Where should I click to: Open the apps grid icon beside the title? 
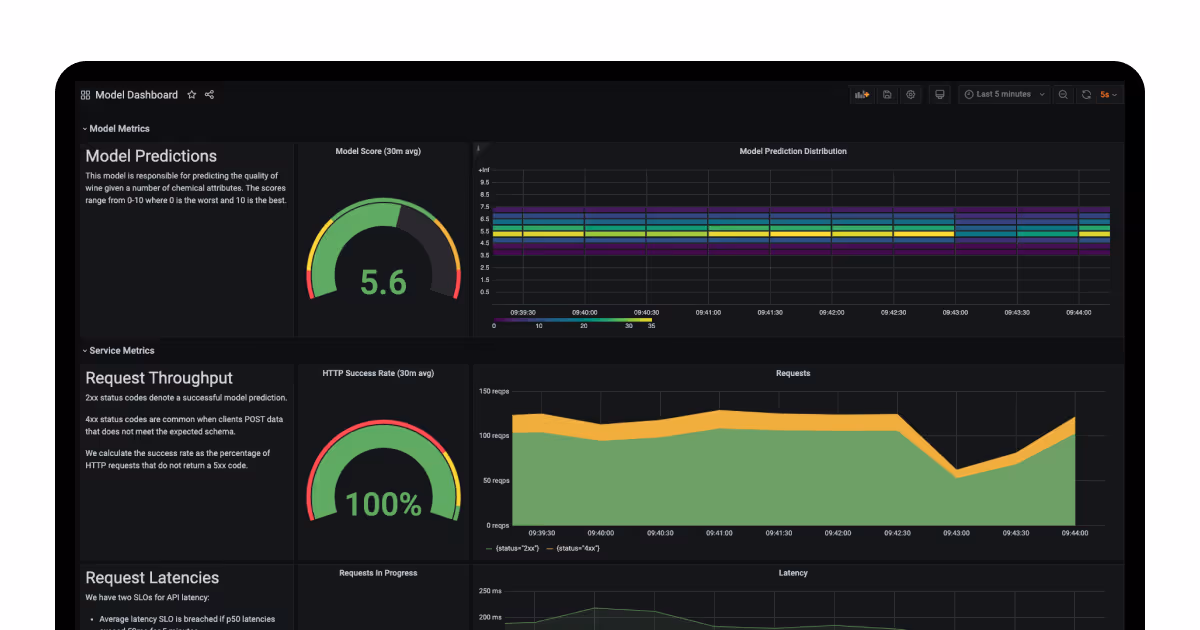(x=84, y=94)
